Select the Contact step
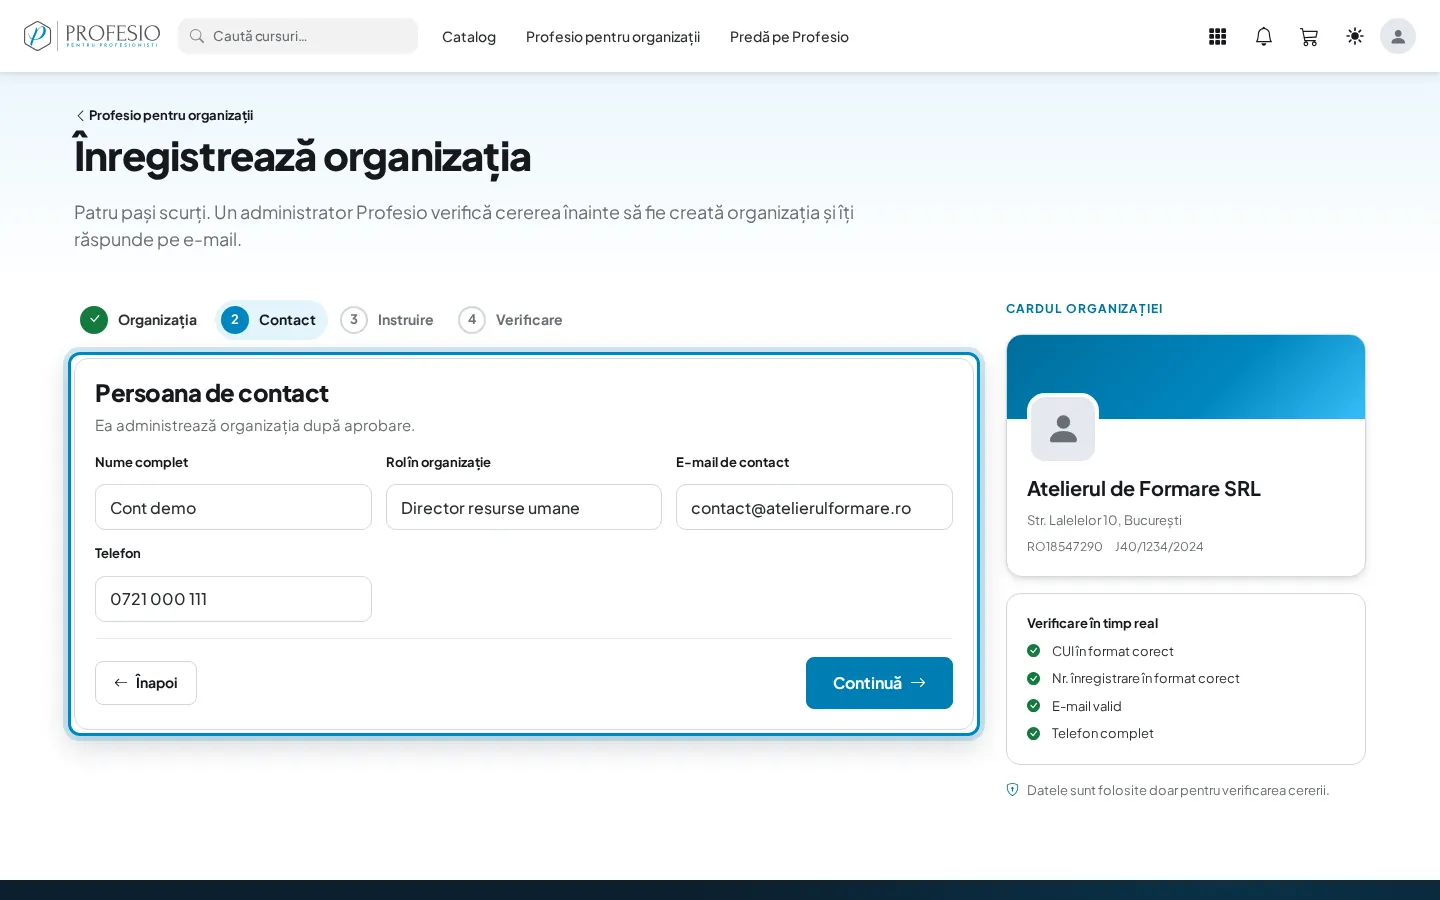 click(271, 320)
